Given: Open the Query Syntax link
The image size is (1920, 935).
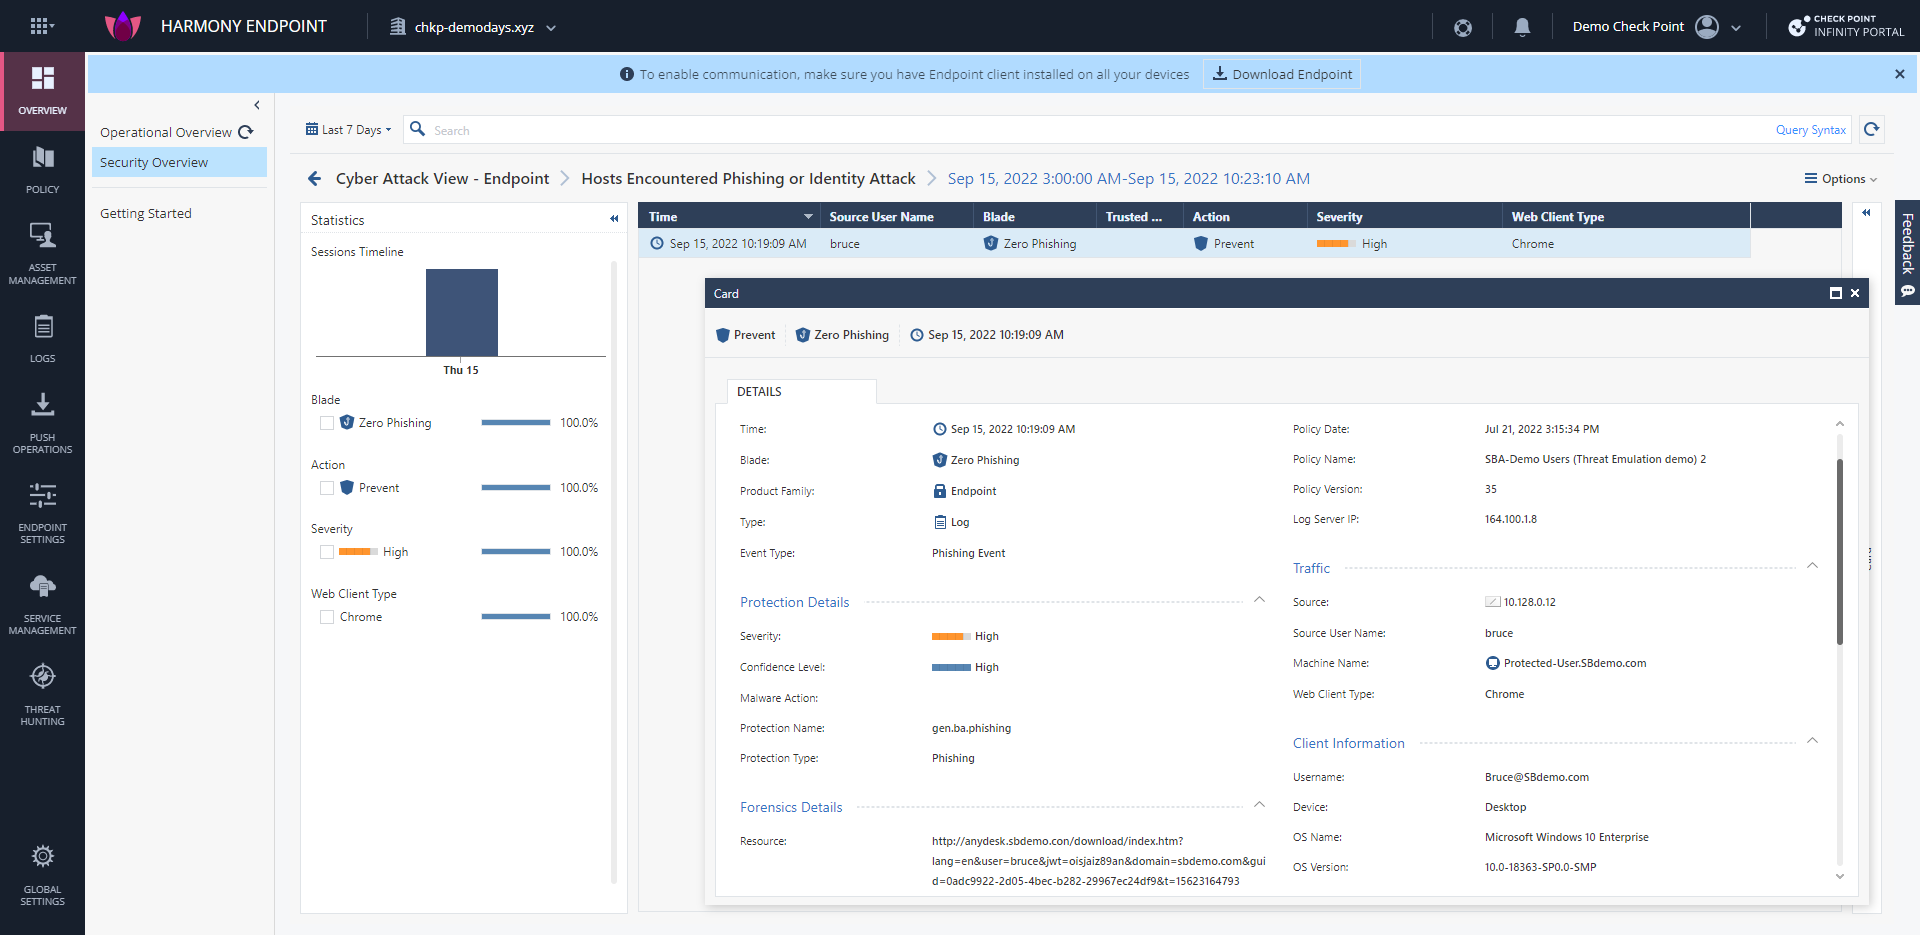Looking at the screenshot, I should (1810, 130).
